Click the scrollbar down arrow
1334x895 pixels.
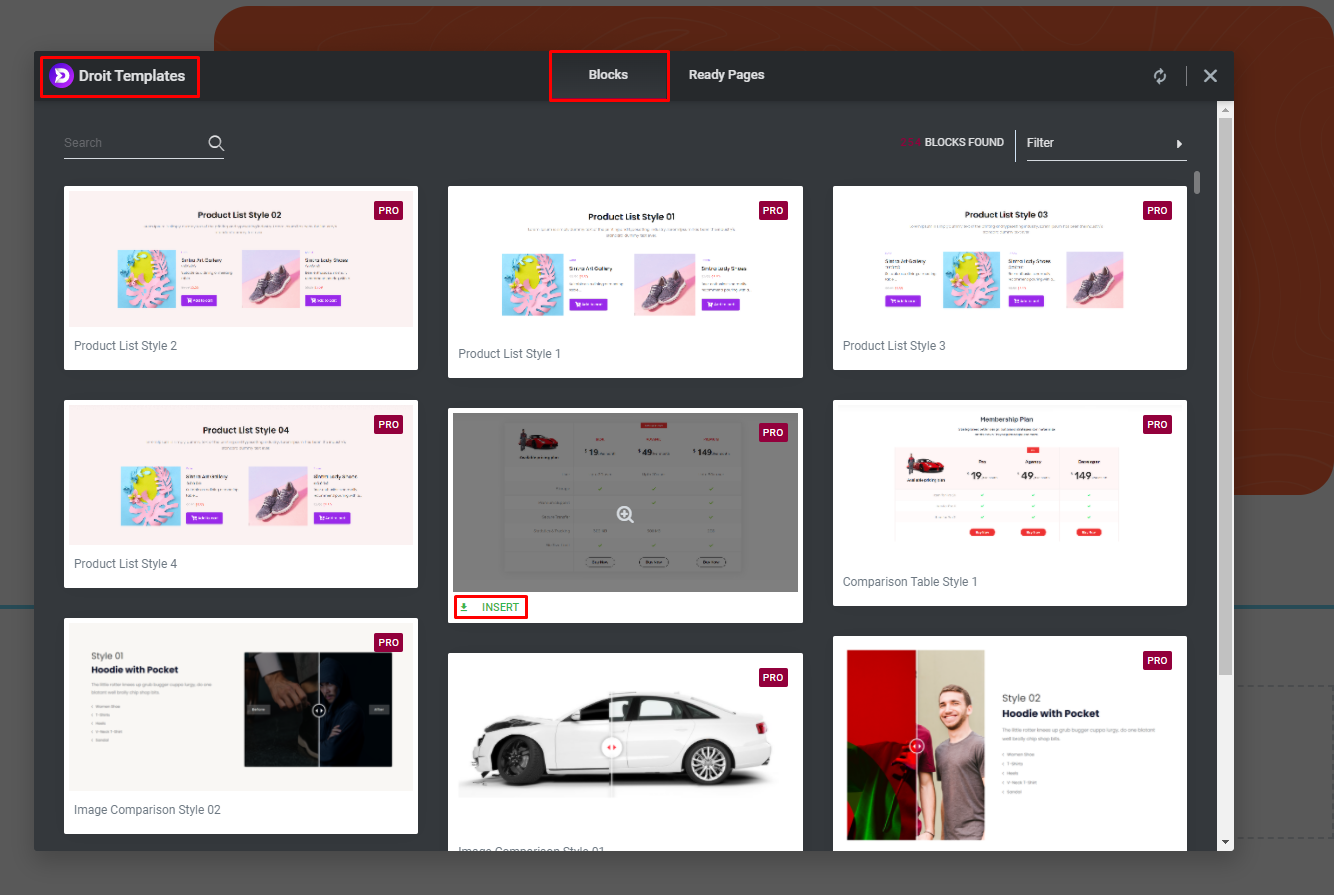[x=1225, y=842]
